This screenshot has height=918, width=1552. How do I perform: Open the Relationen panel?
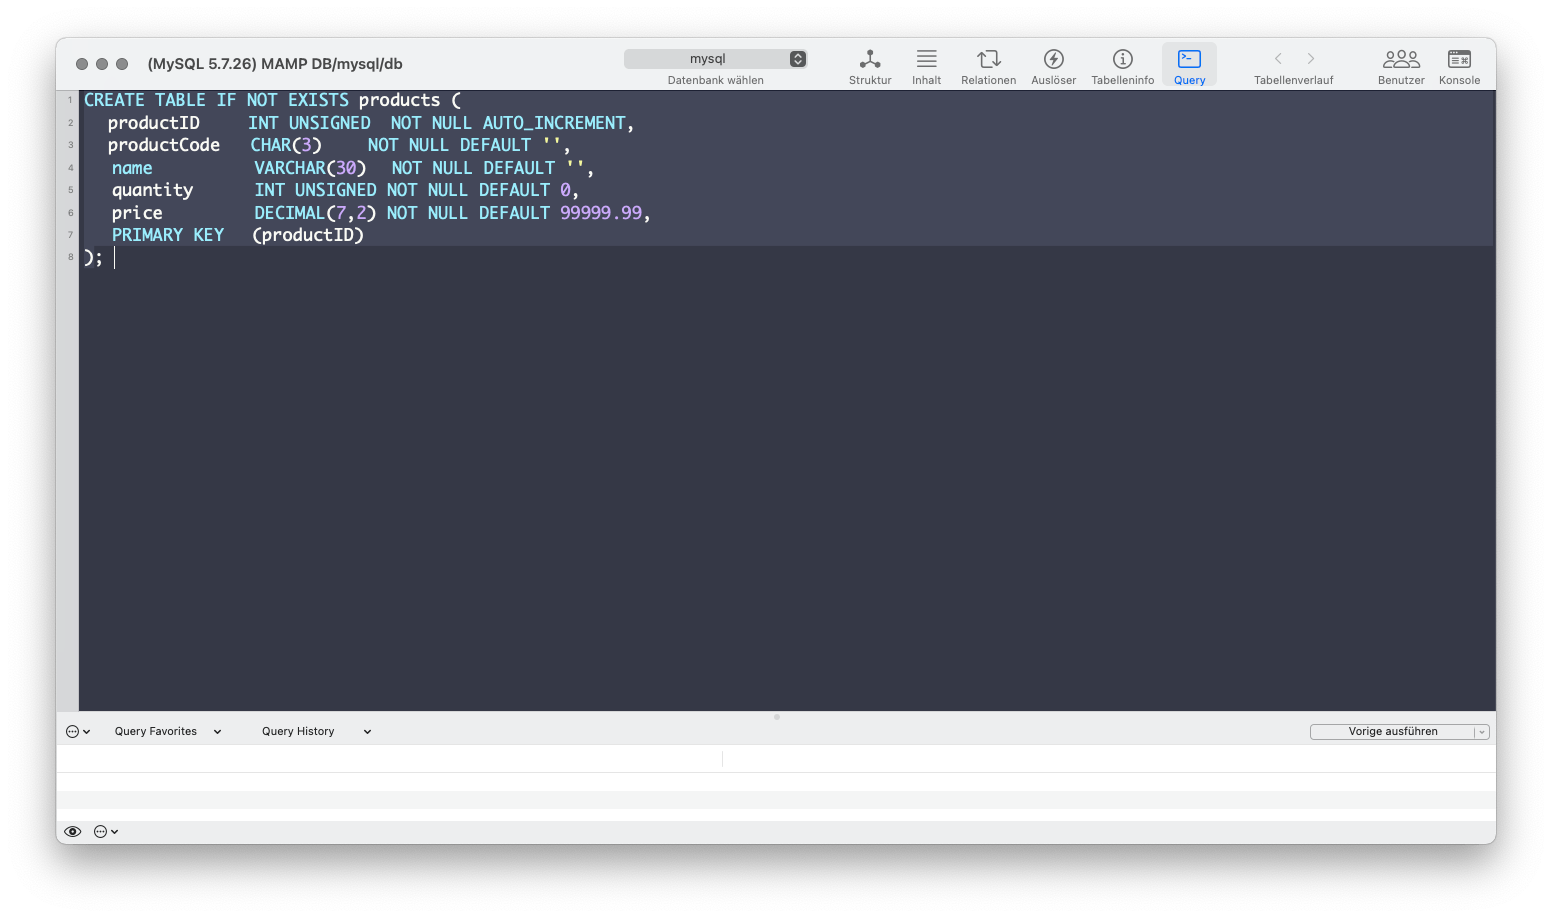coord(987,65)
